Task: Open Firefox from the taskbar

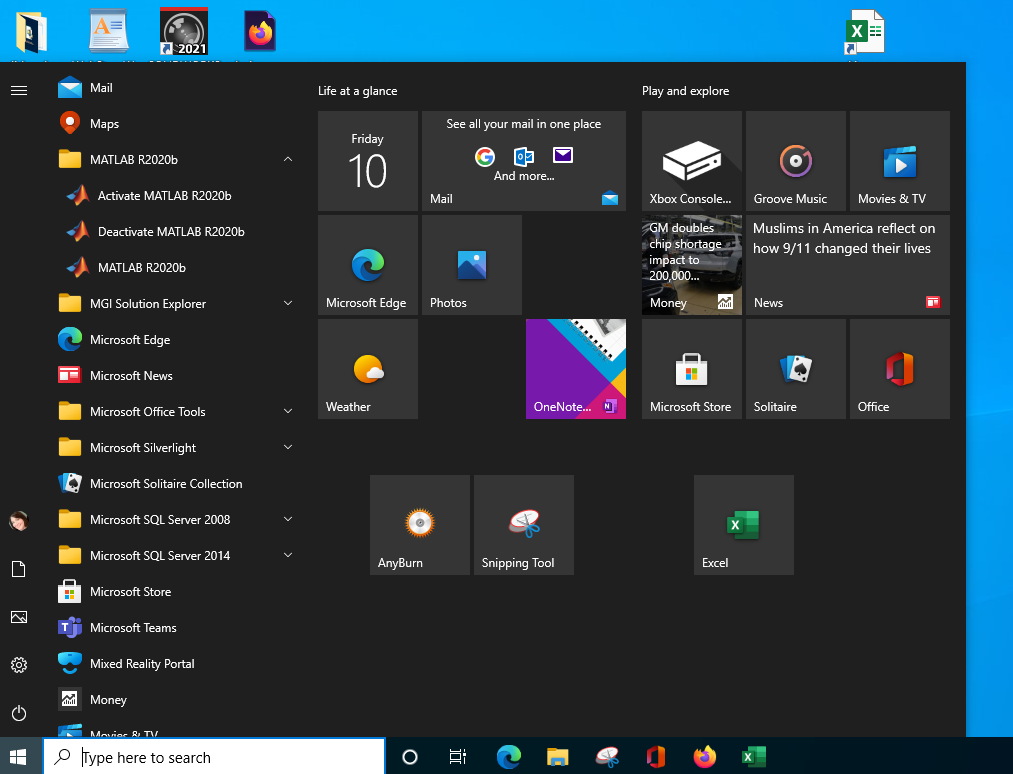Action: click(705, 757)
